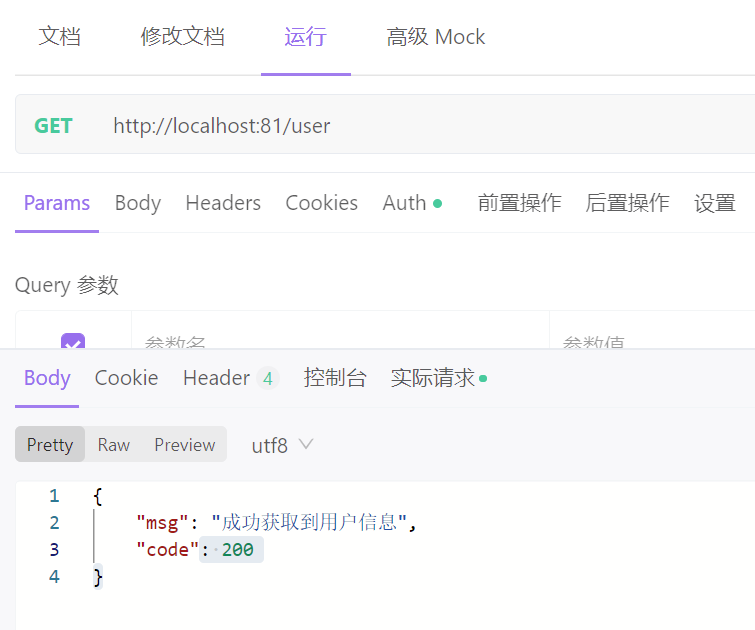Open the utf8 encoding dropdown

[282, 445]
